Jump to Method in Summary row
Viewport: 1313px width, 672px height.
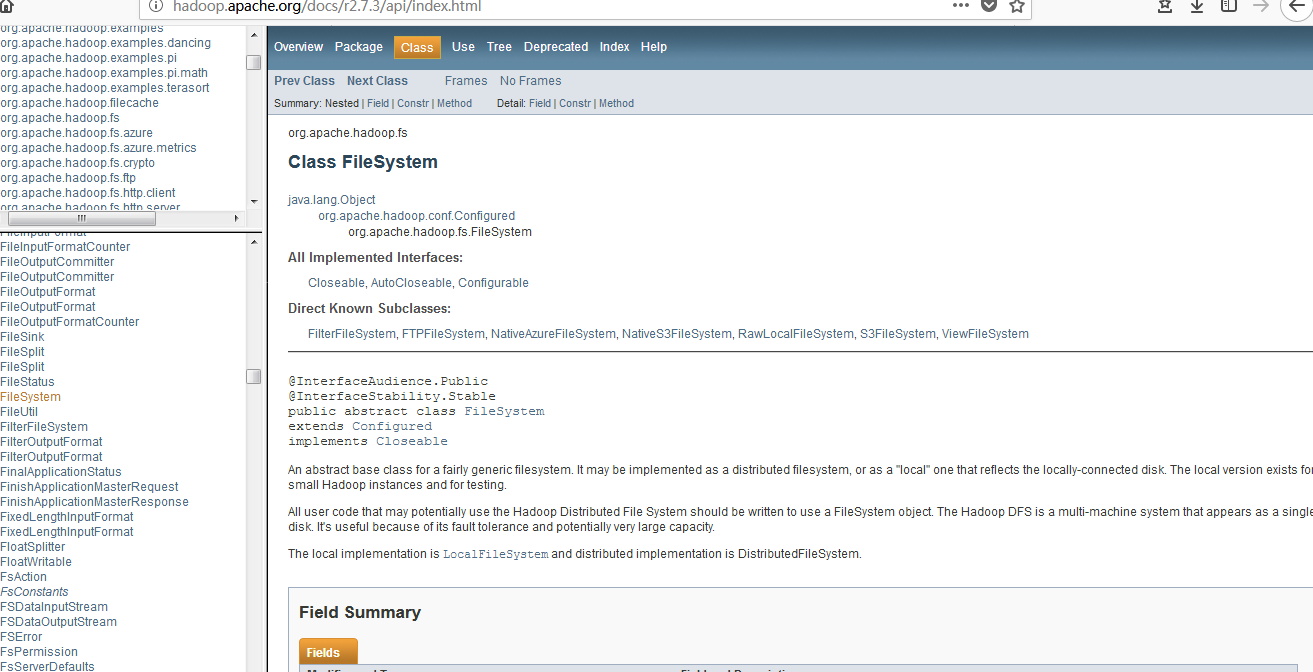[x=454, y=103]
